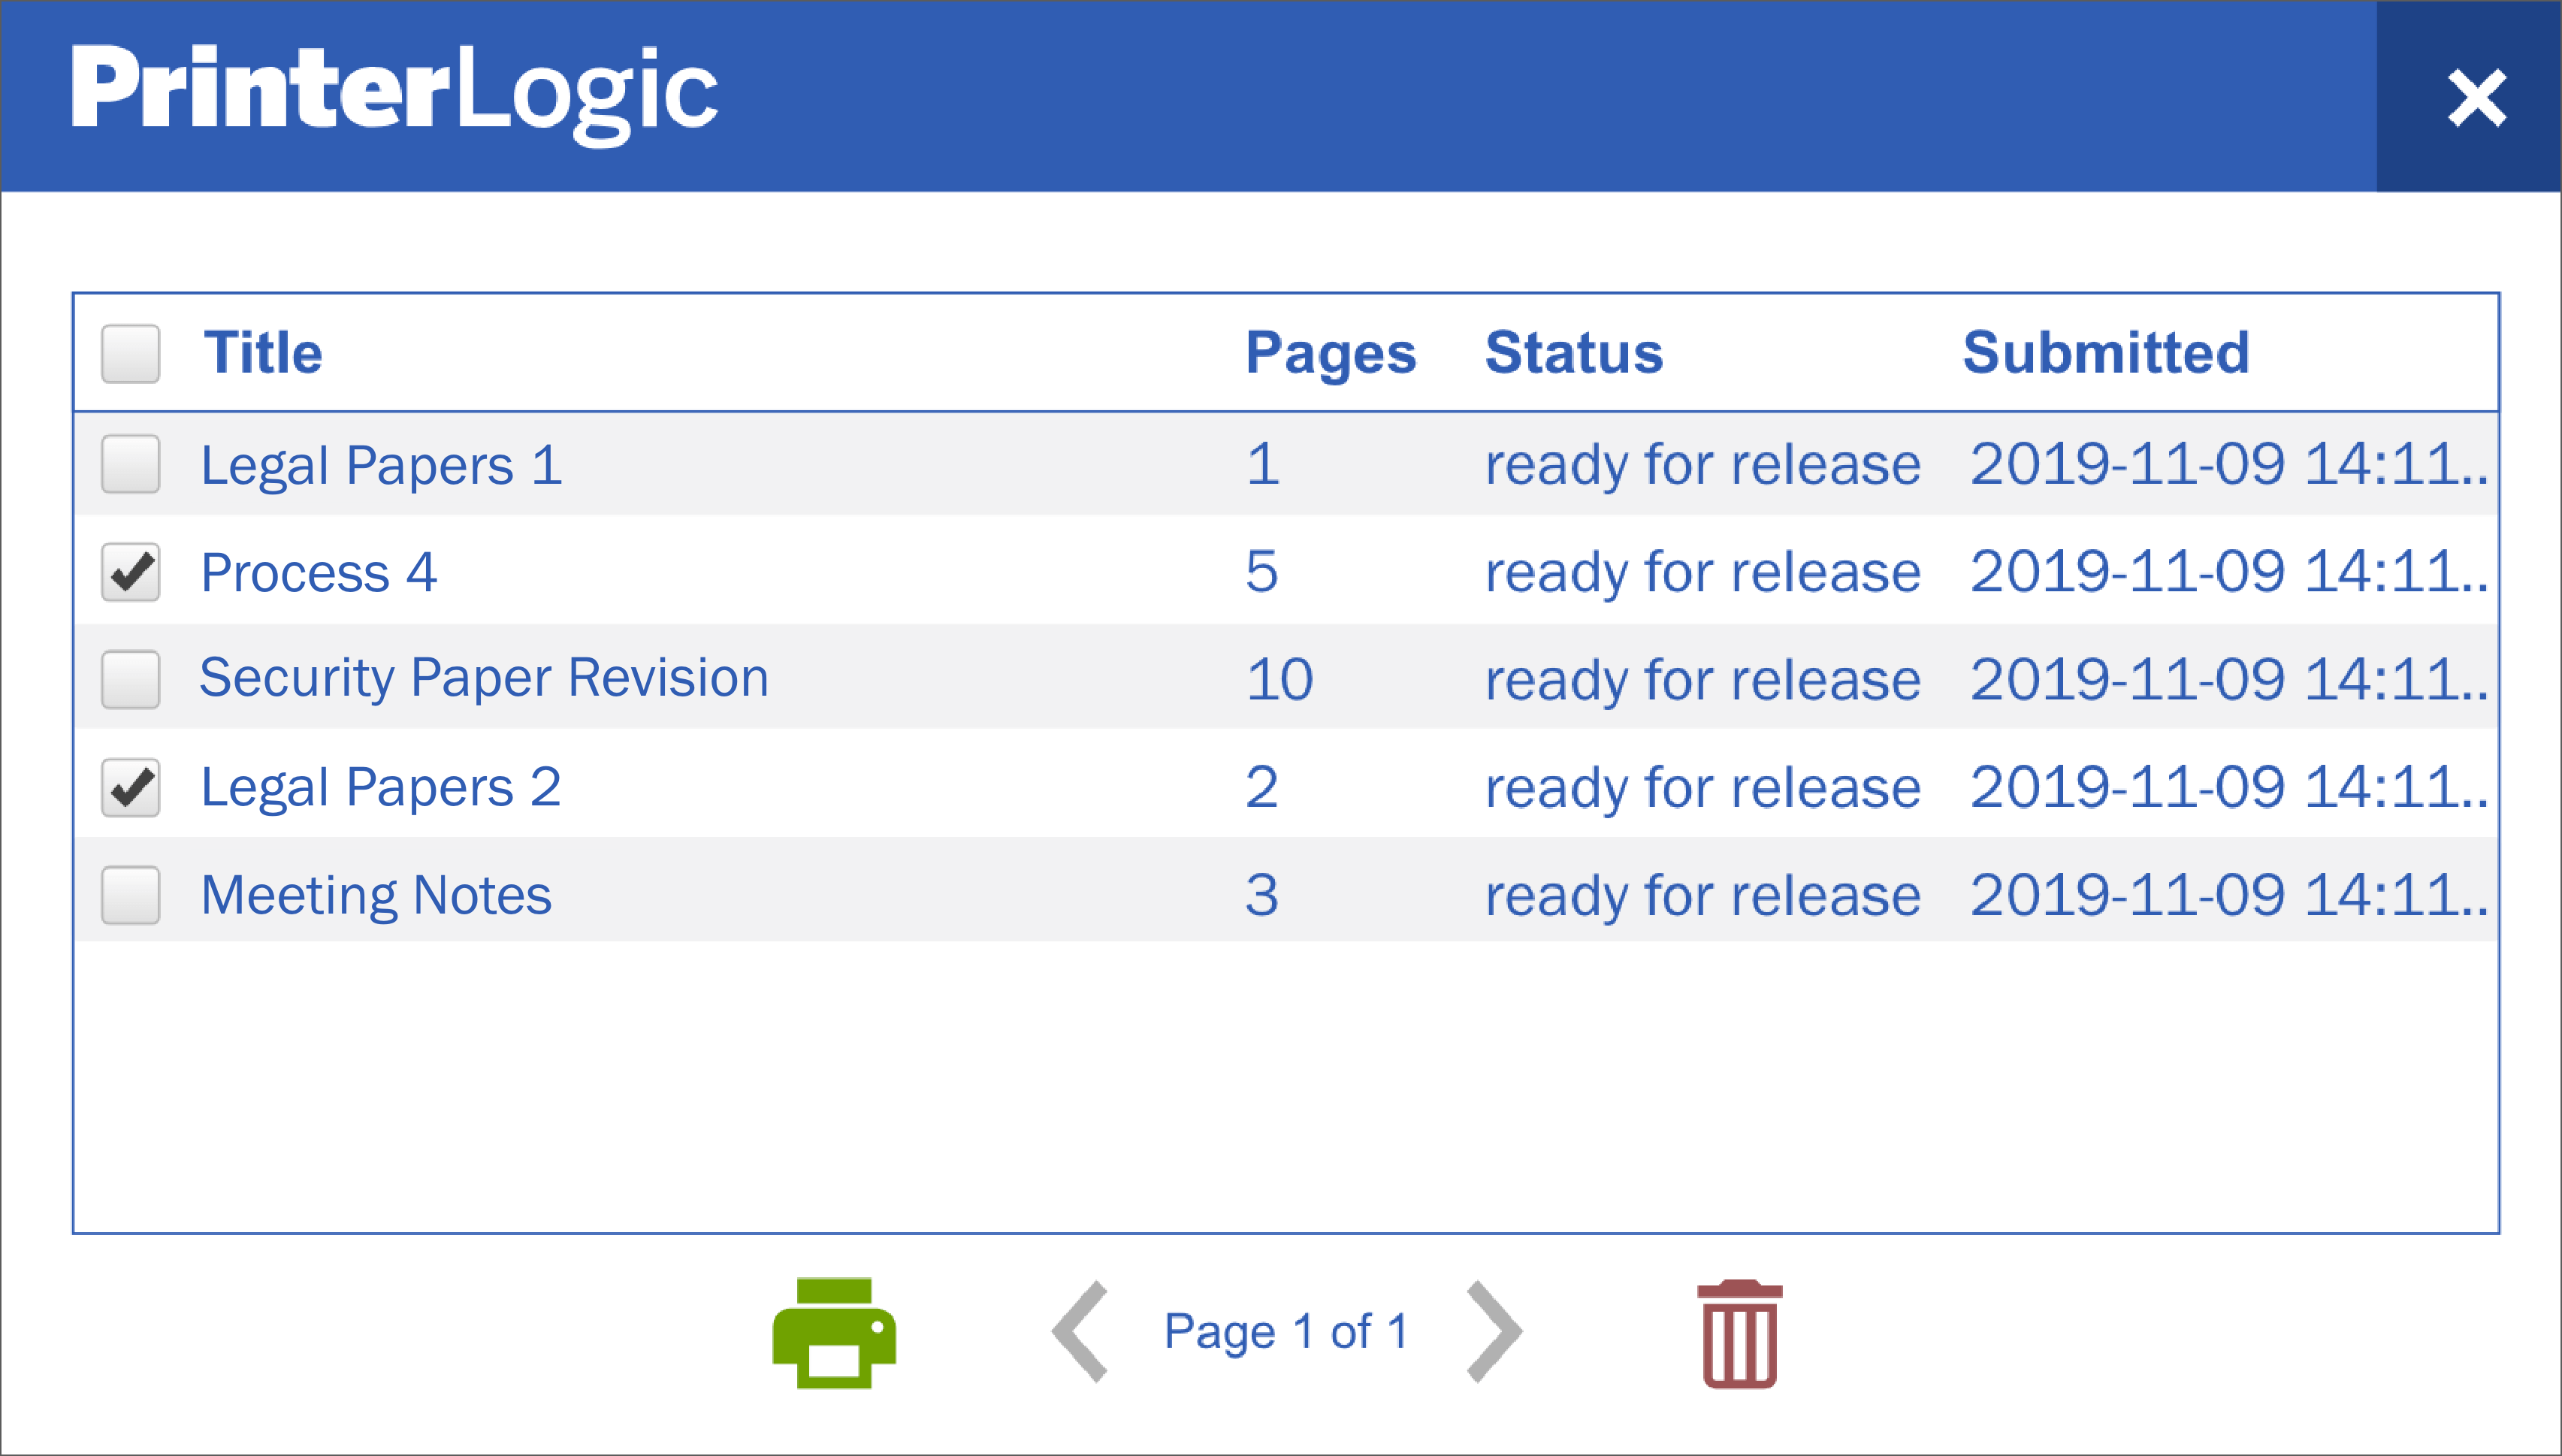2562x1456 pixels.
Task: Go to previous page using left chevron
Action: (x=1081, y=1332)
